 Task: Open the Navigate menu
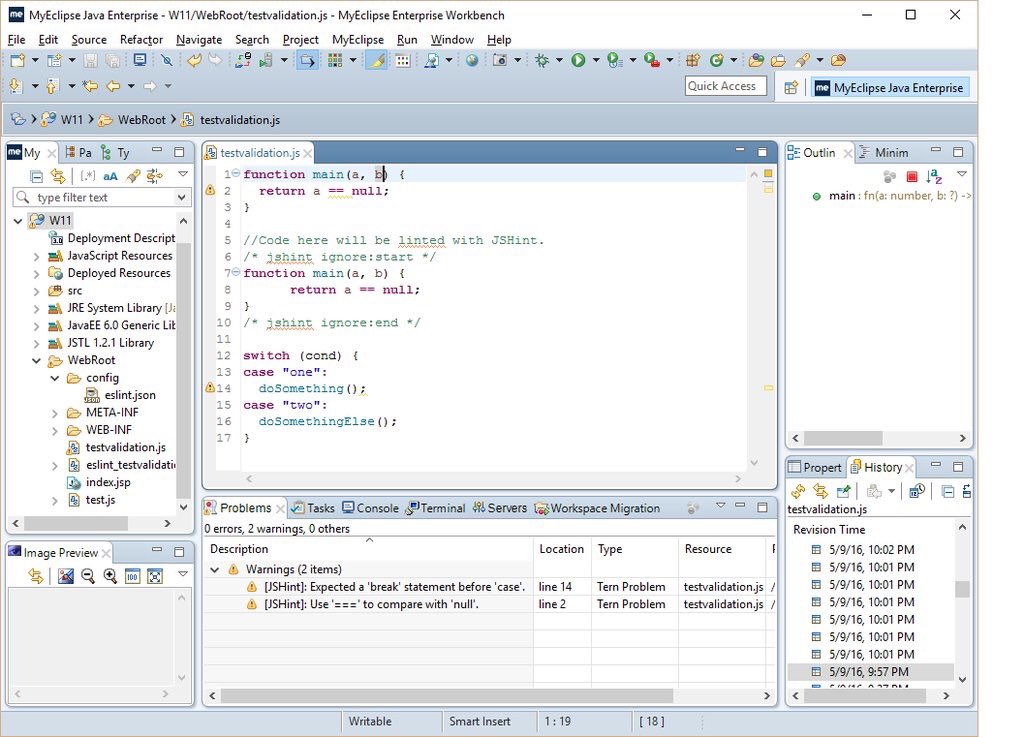click(x=199, y=40)
